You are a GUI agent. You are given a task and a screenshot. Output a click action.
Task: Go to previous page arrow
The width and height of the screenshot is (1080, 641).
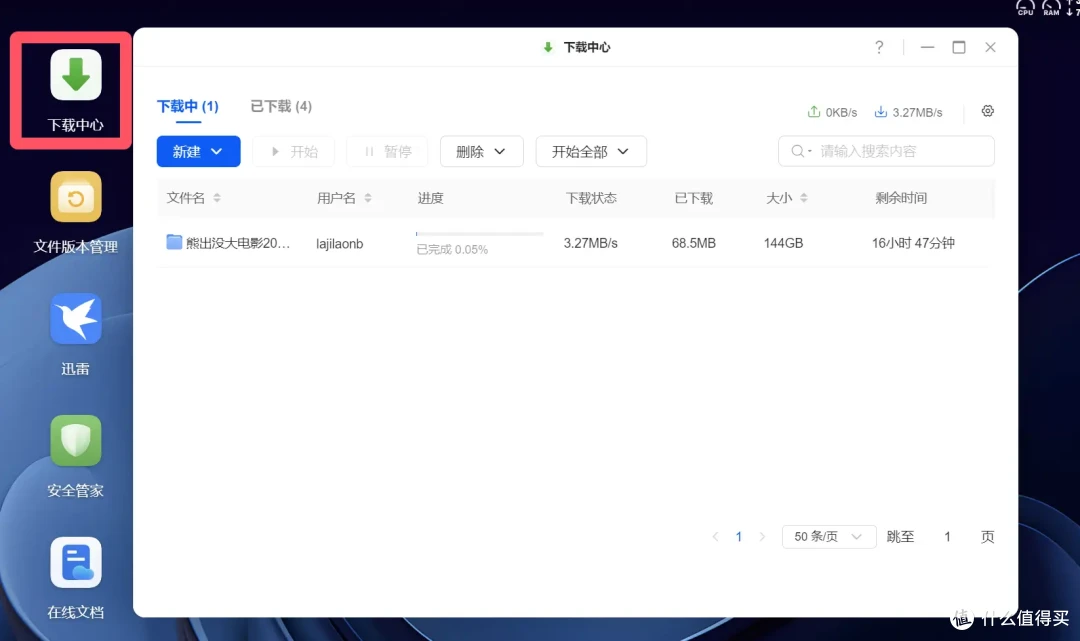point(716,536)
